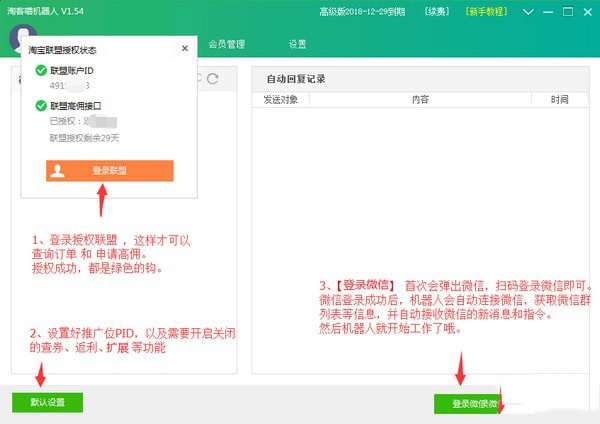Open the 新手教程 tutorial link

tap(486, 12)
